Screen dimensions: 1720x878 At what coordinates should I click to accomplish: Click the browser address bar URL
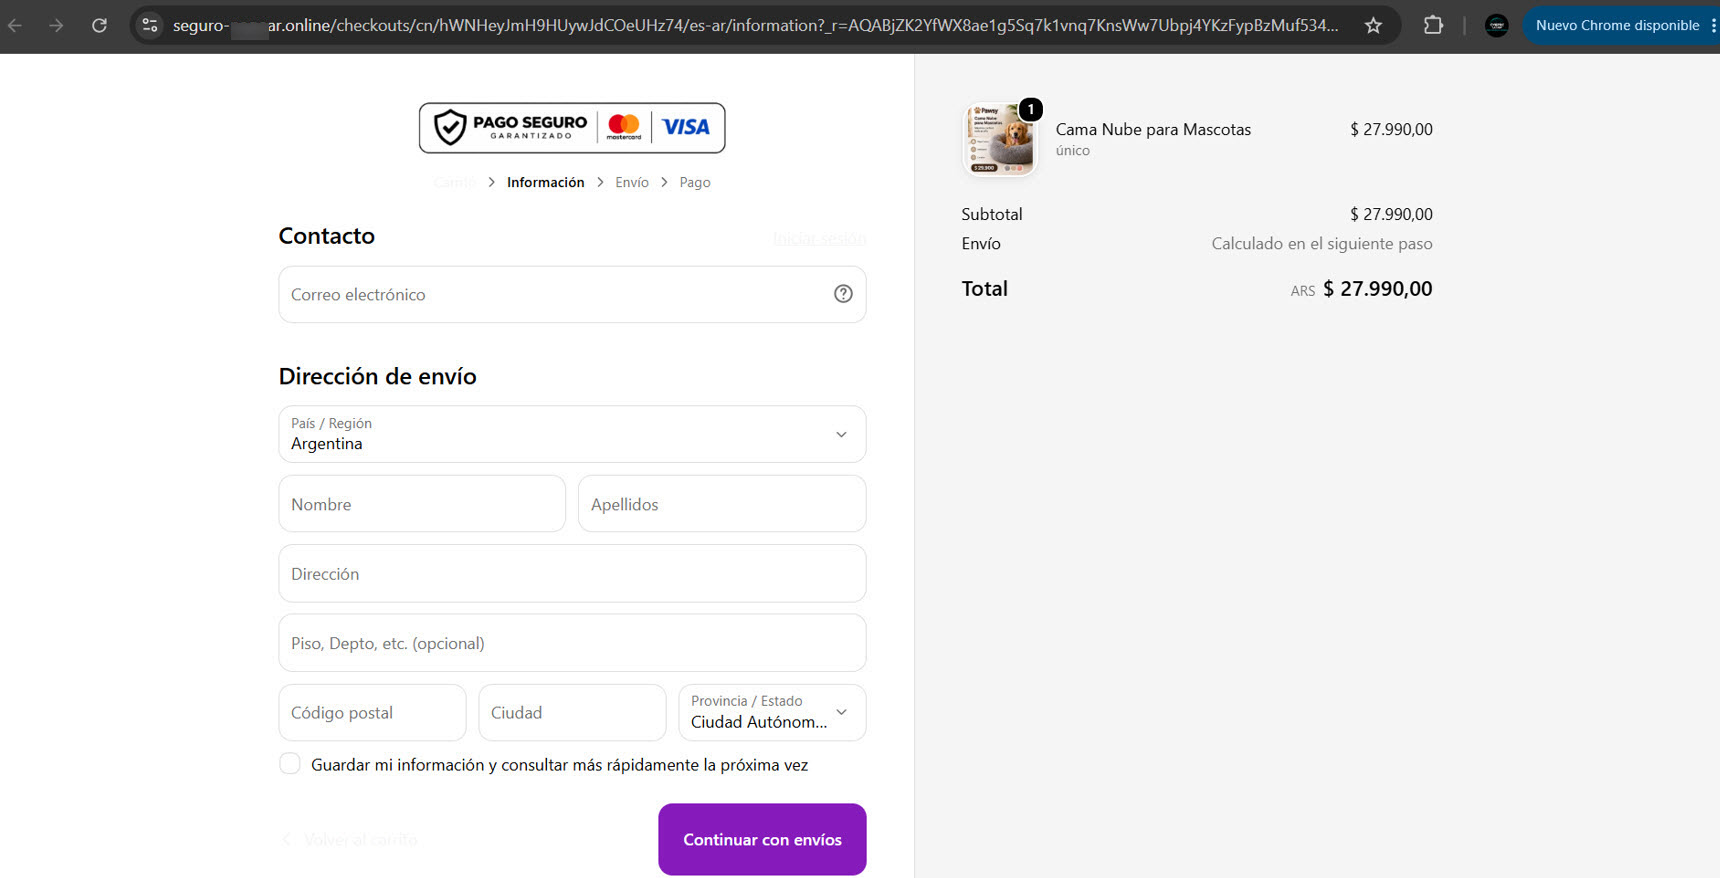pos(755,25)
